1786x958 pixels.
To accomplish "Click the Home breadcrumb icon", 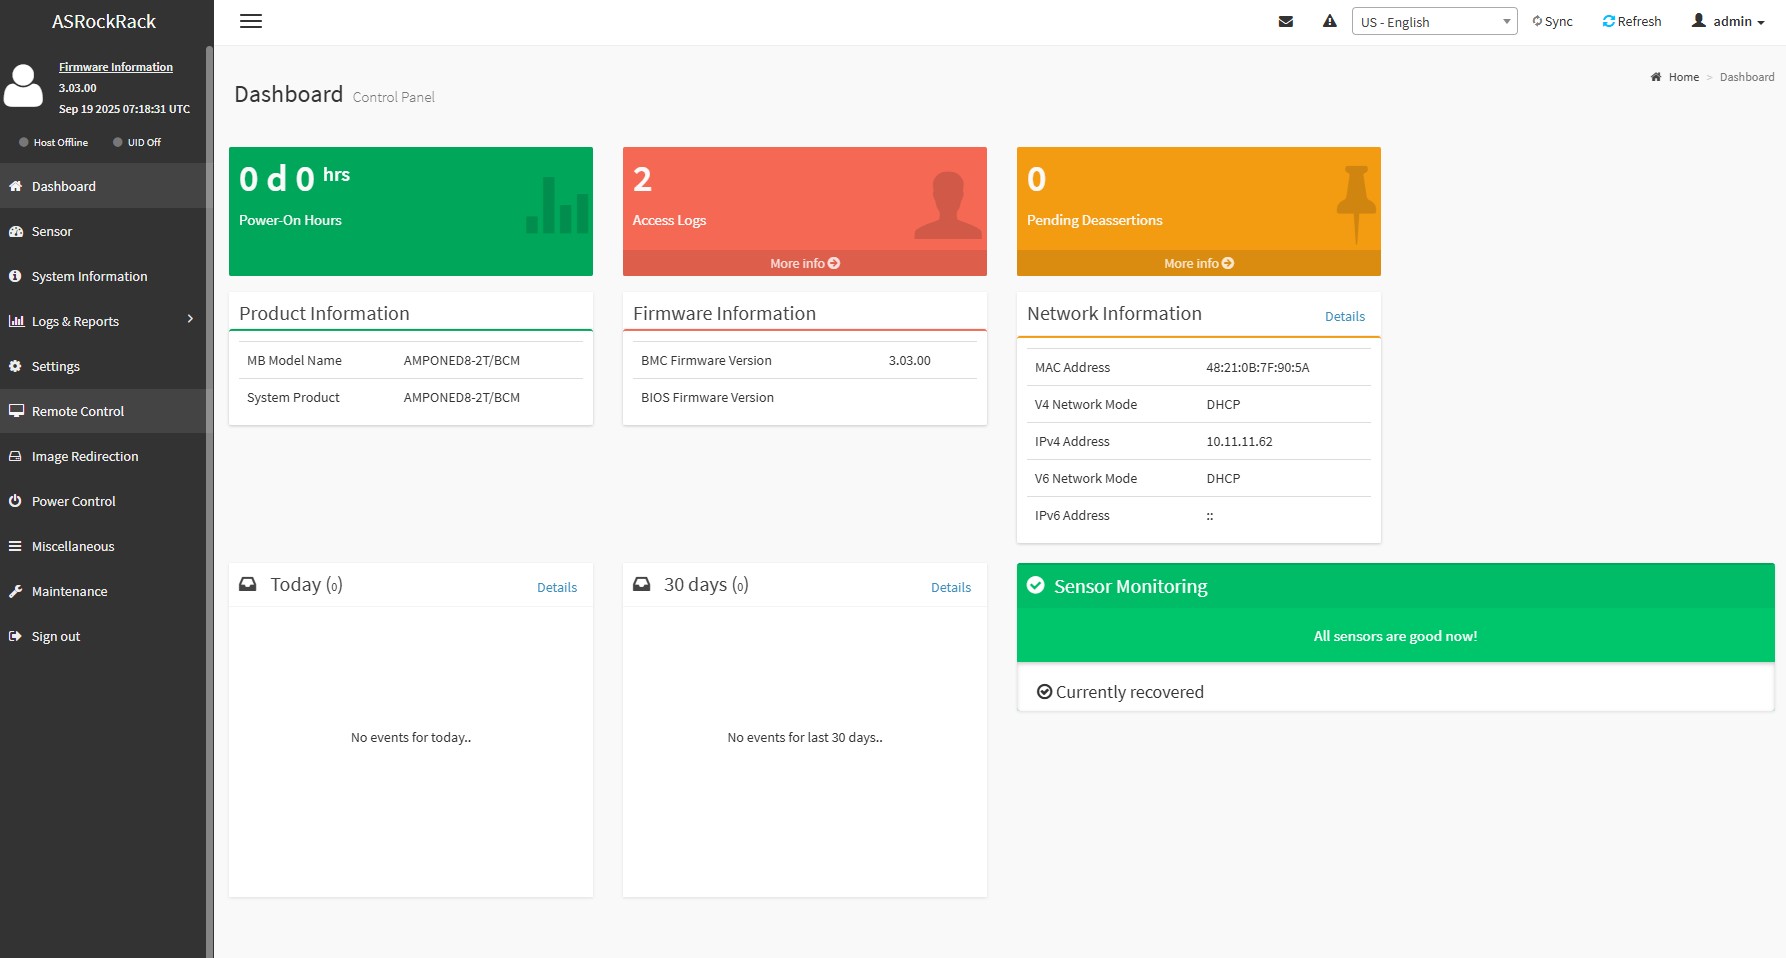I will pos(1656,77).
